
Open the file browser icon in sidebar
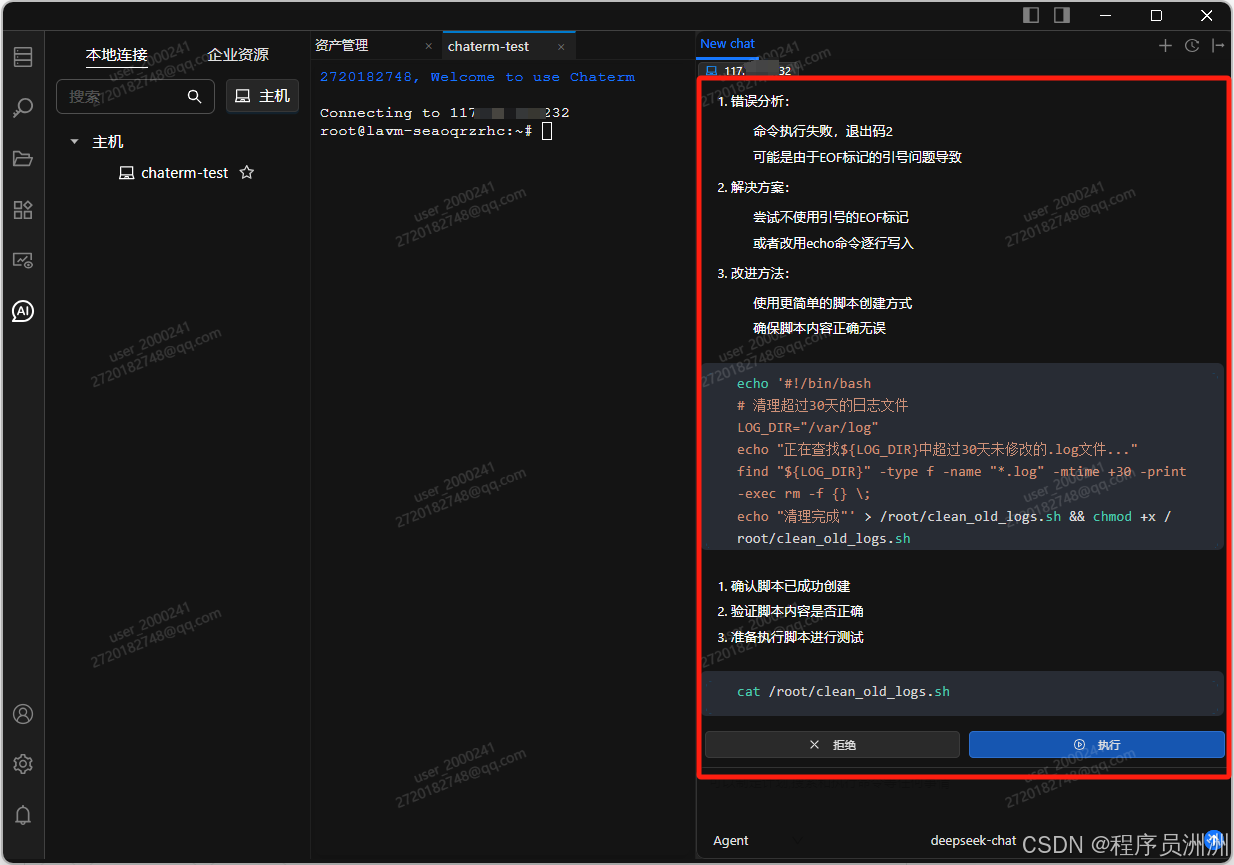(x=23, y=158)
